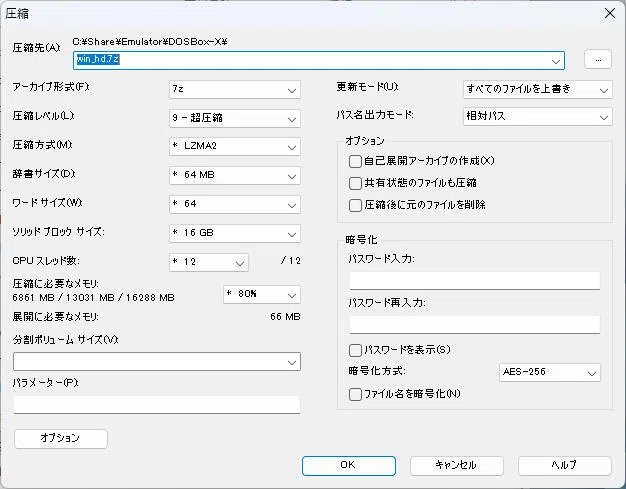Click the キャンセル button

tap(456, 465)
